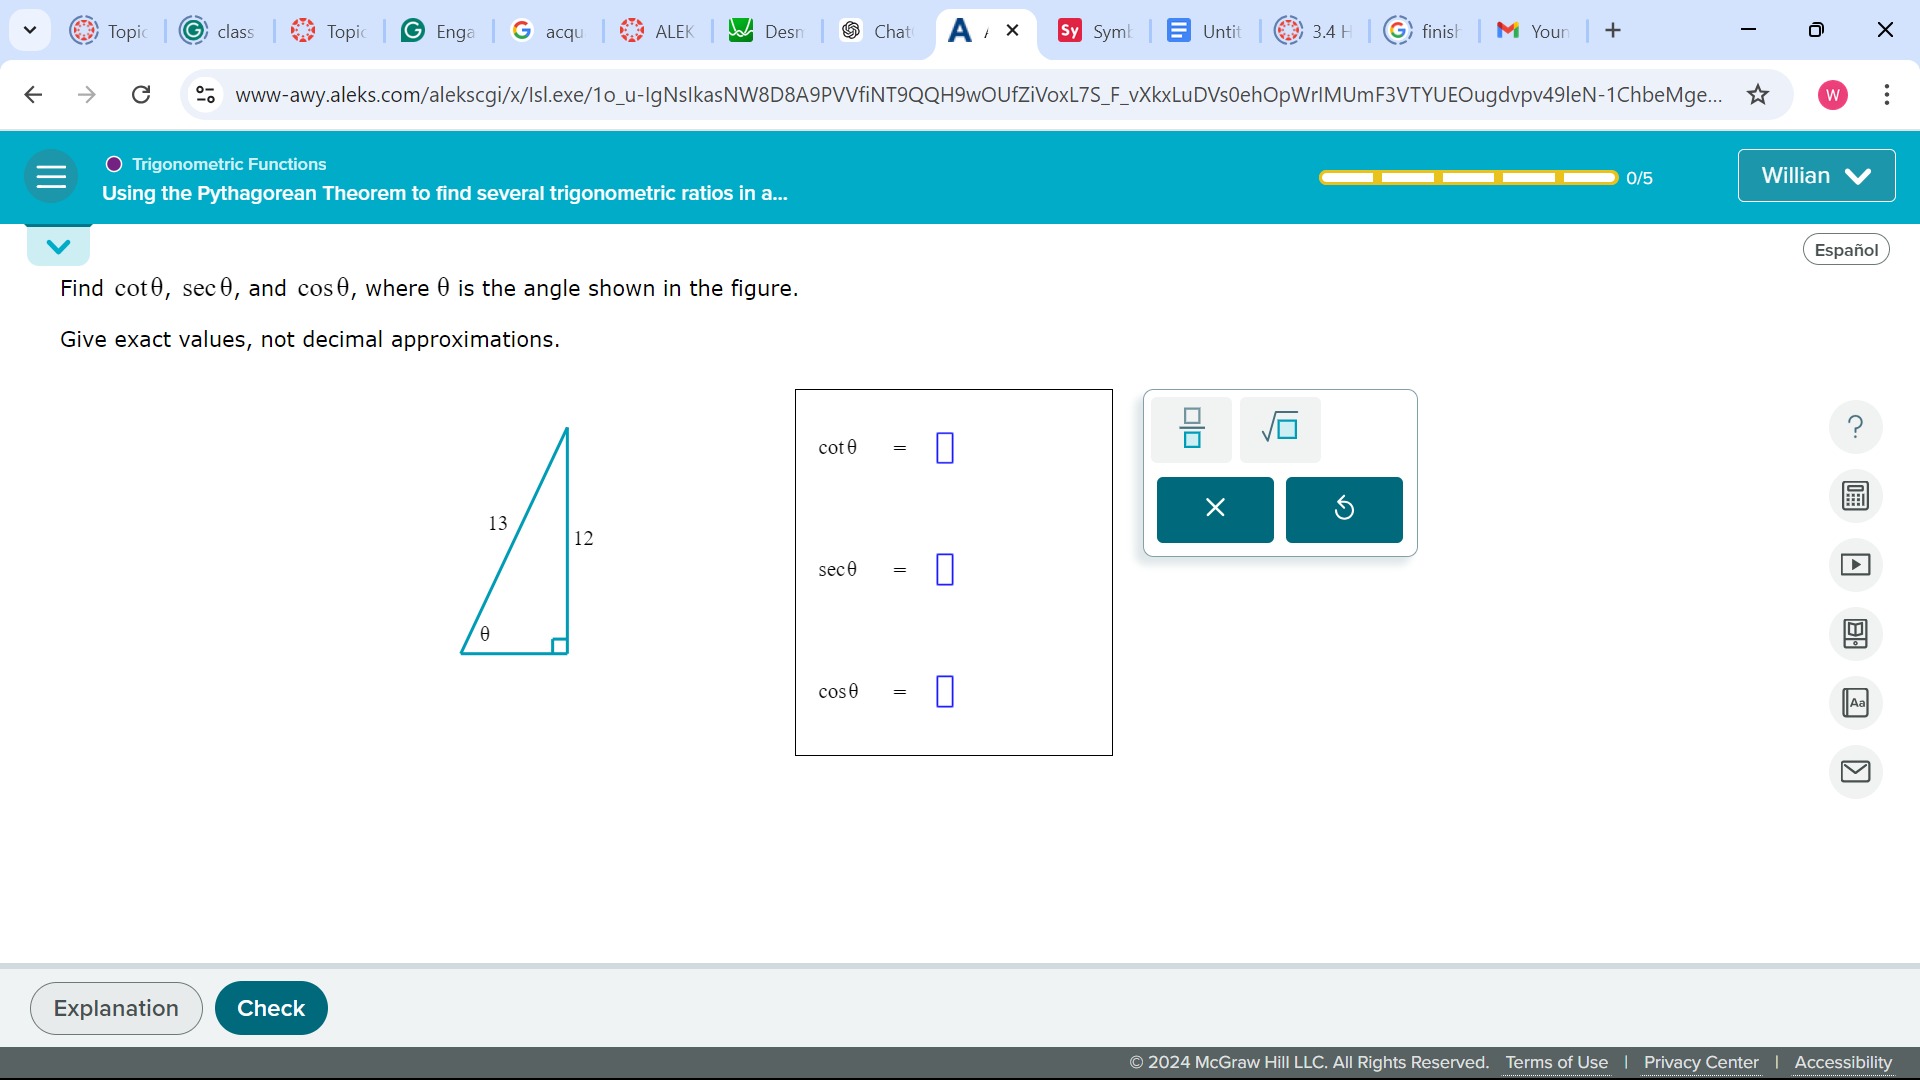Switch to the 'finish' Google tab
The height and width of the screenshot is (1080, 1920).
(x=1423, y=31)
